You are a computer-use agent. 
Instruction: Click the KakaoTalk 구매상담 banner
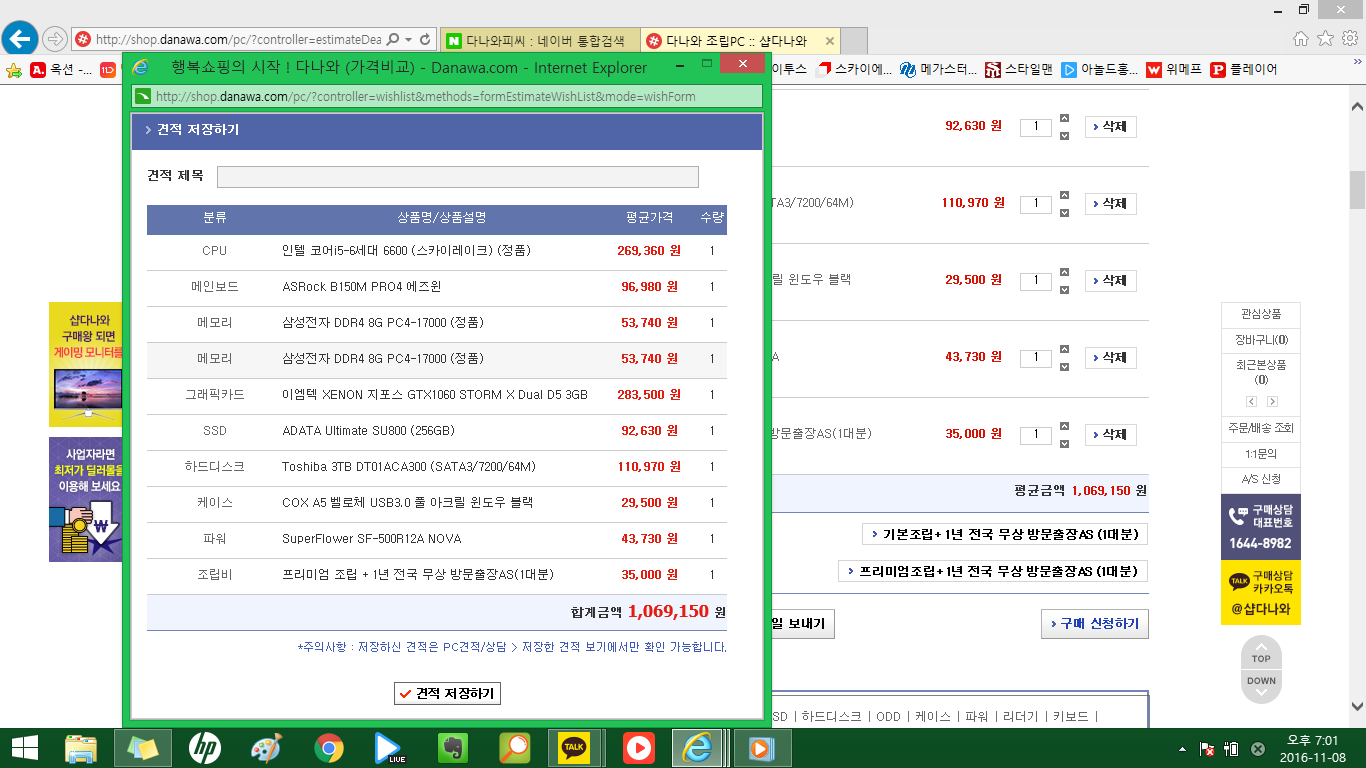pos(1260,592)
